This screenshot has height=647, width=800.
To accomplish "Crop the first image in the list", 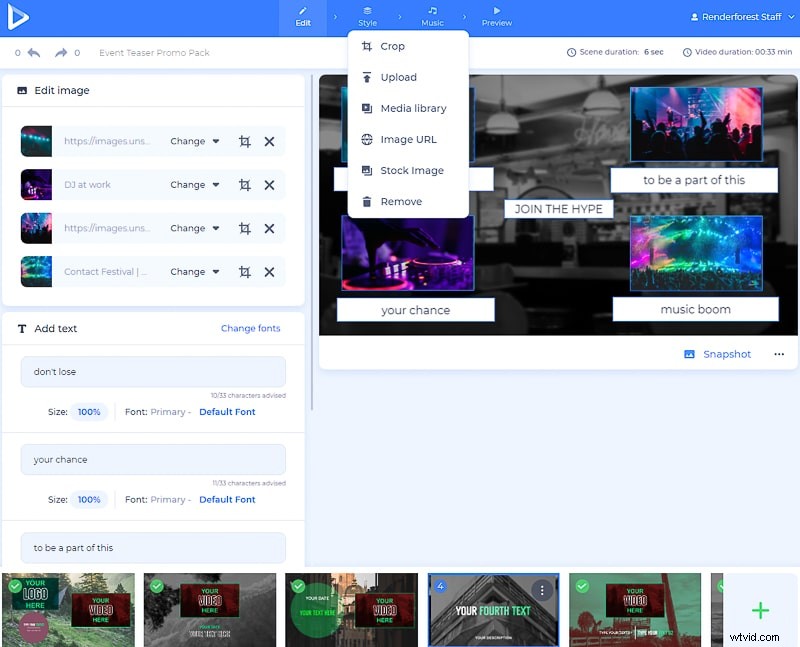I will point(244,142).
